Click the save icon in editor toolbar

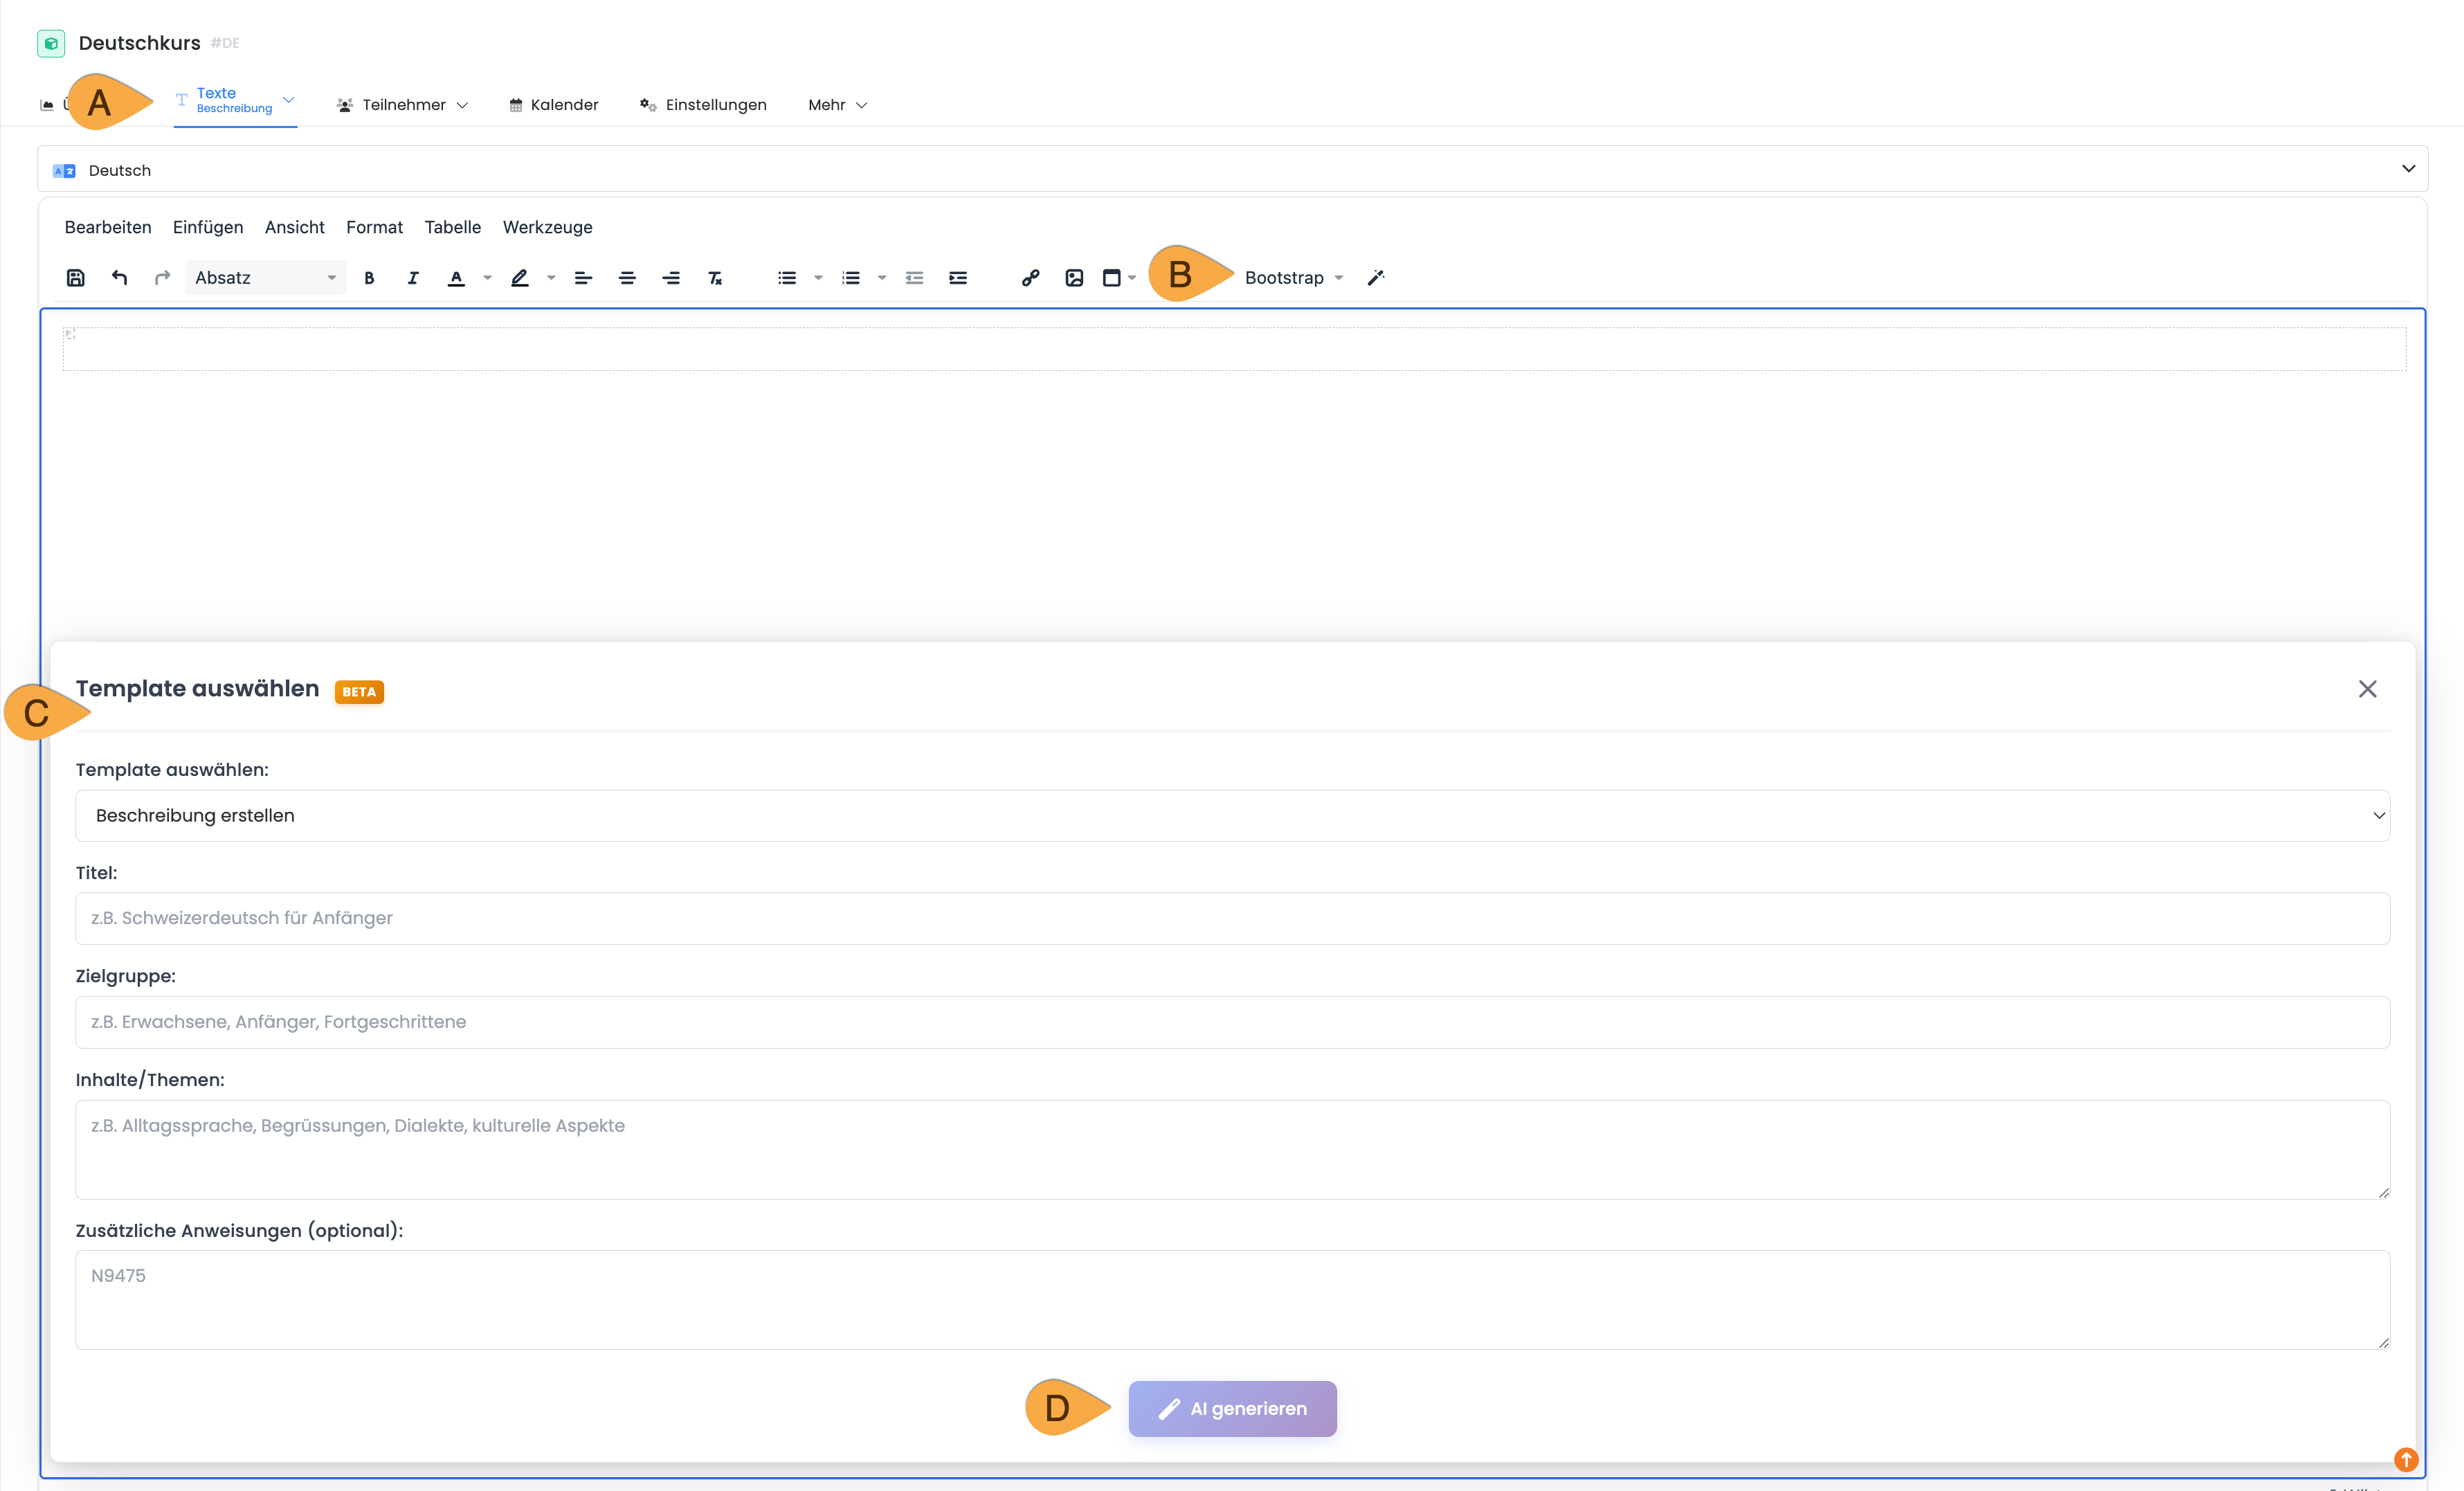point(76,278)
